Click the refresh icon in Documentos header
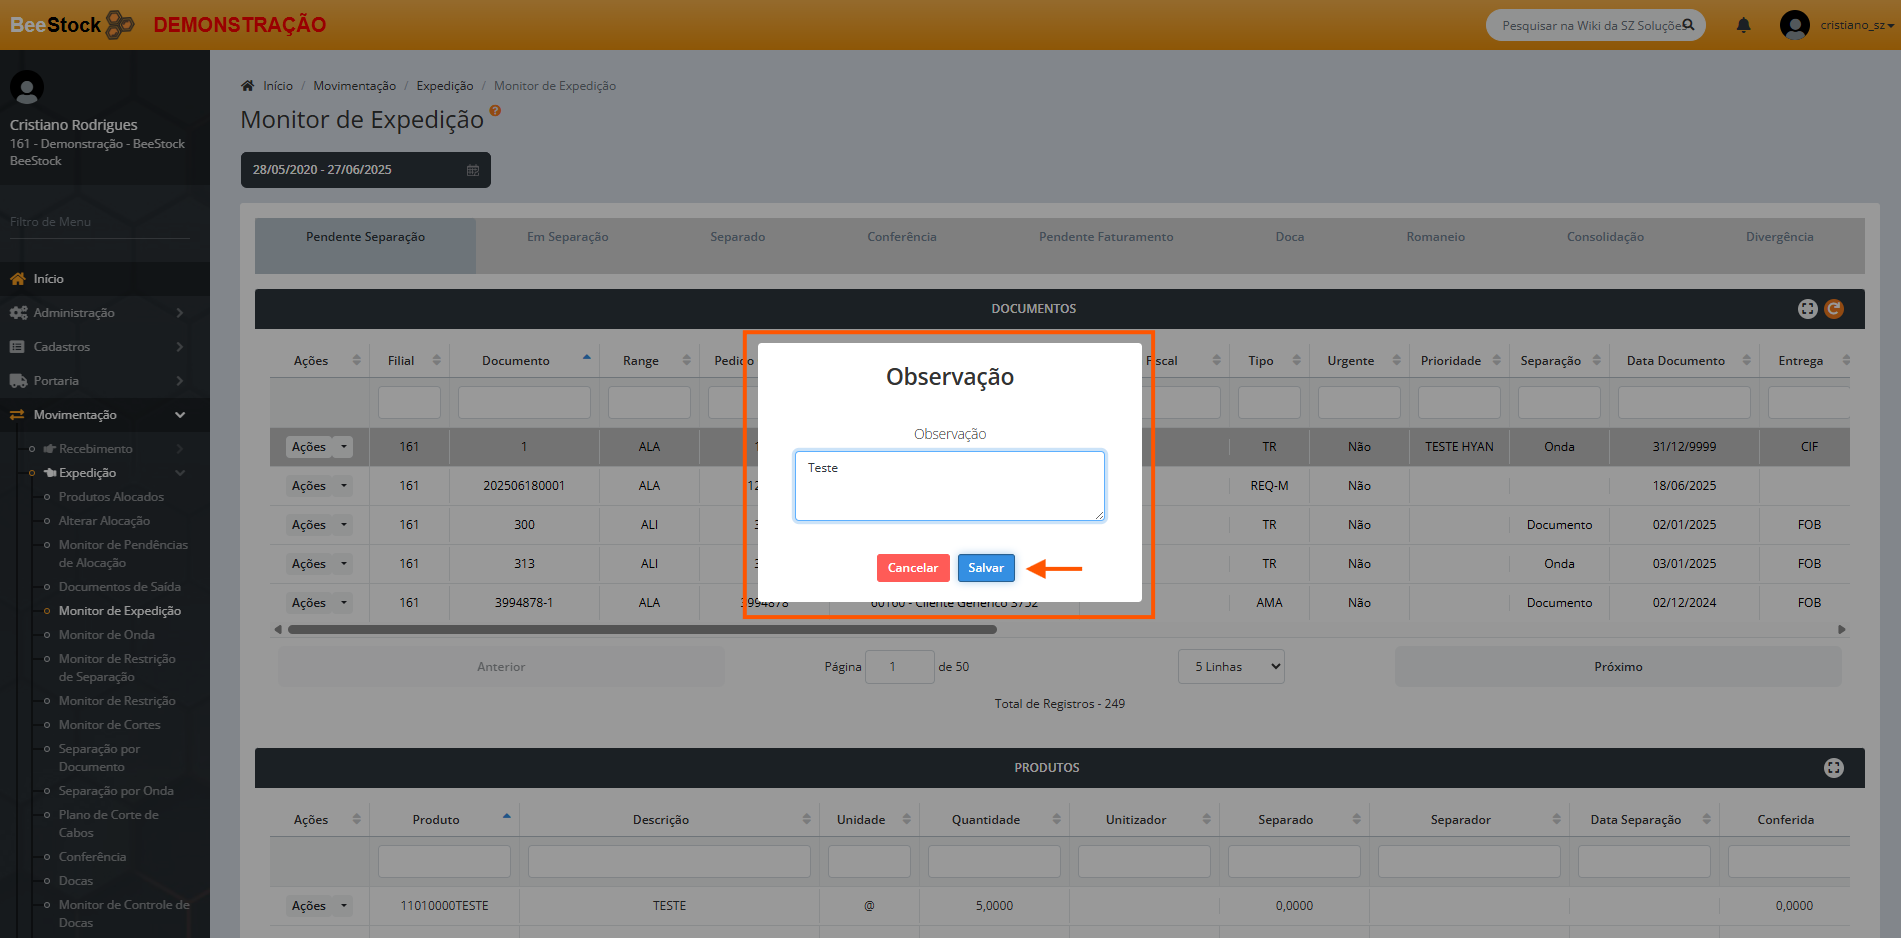Image resolution: width=1901 pixels, height=938 pixels. tap(1834, 309)
